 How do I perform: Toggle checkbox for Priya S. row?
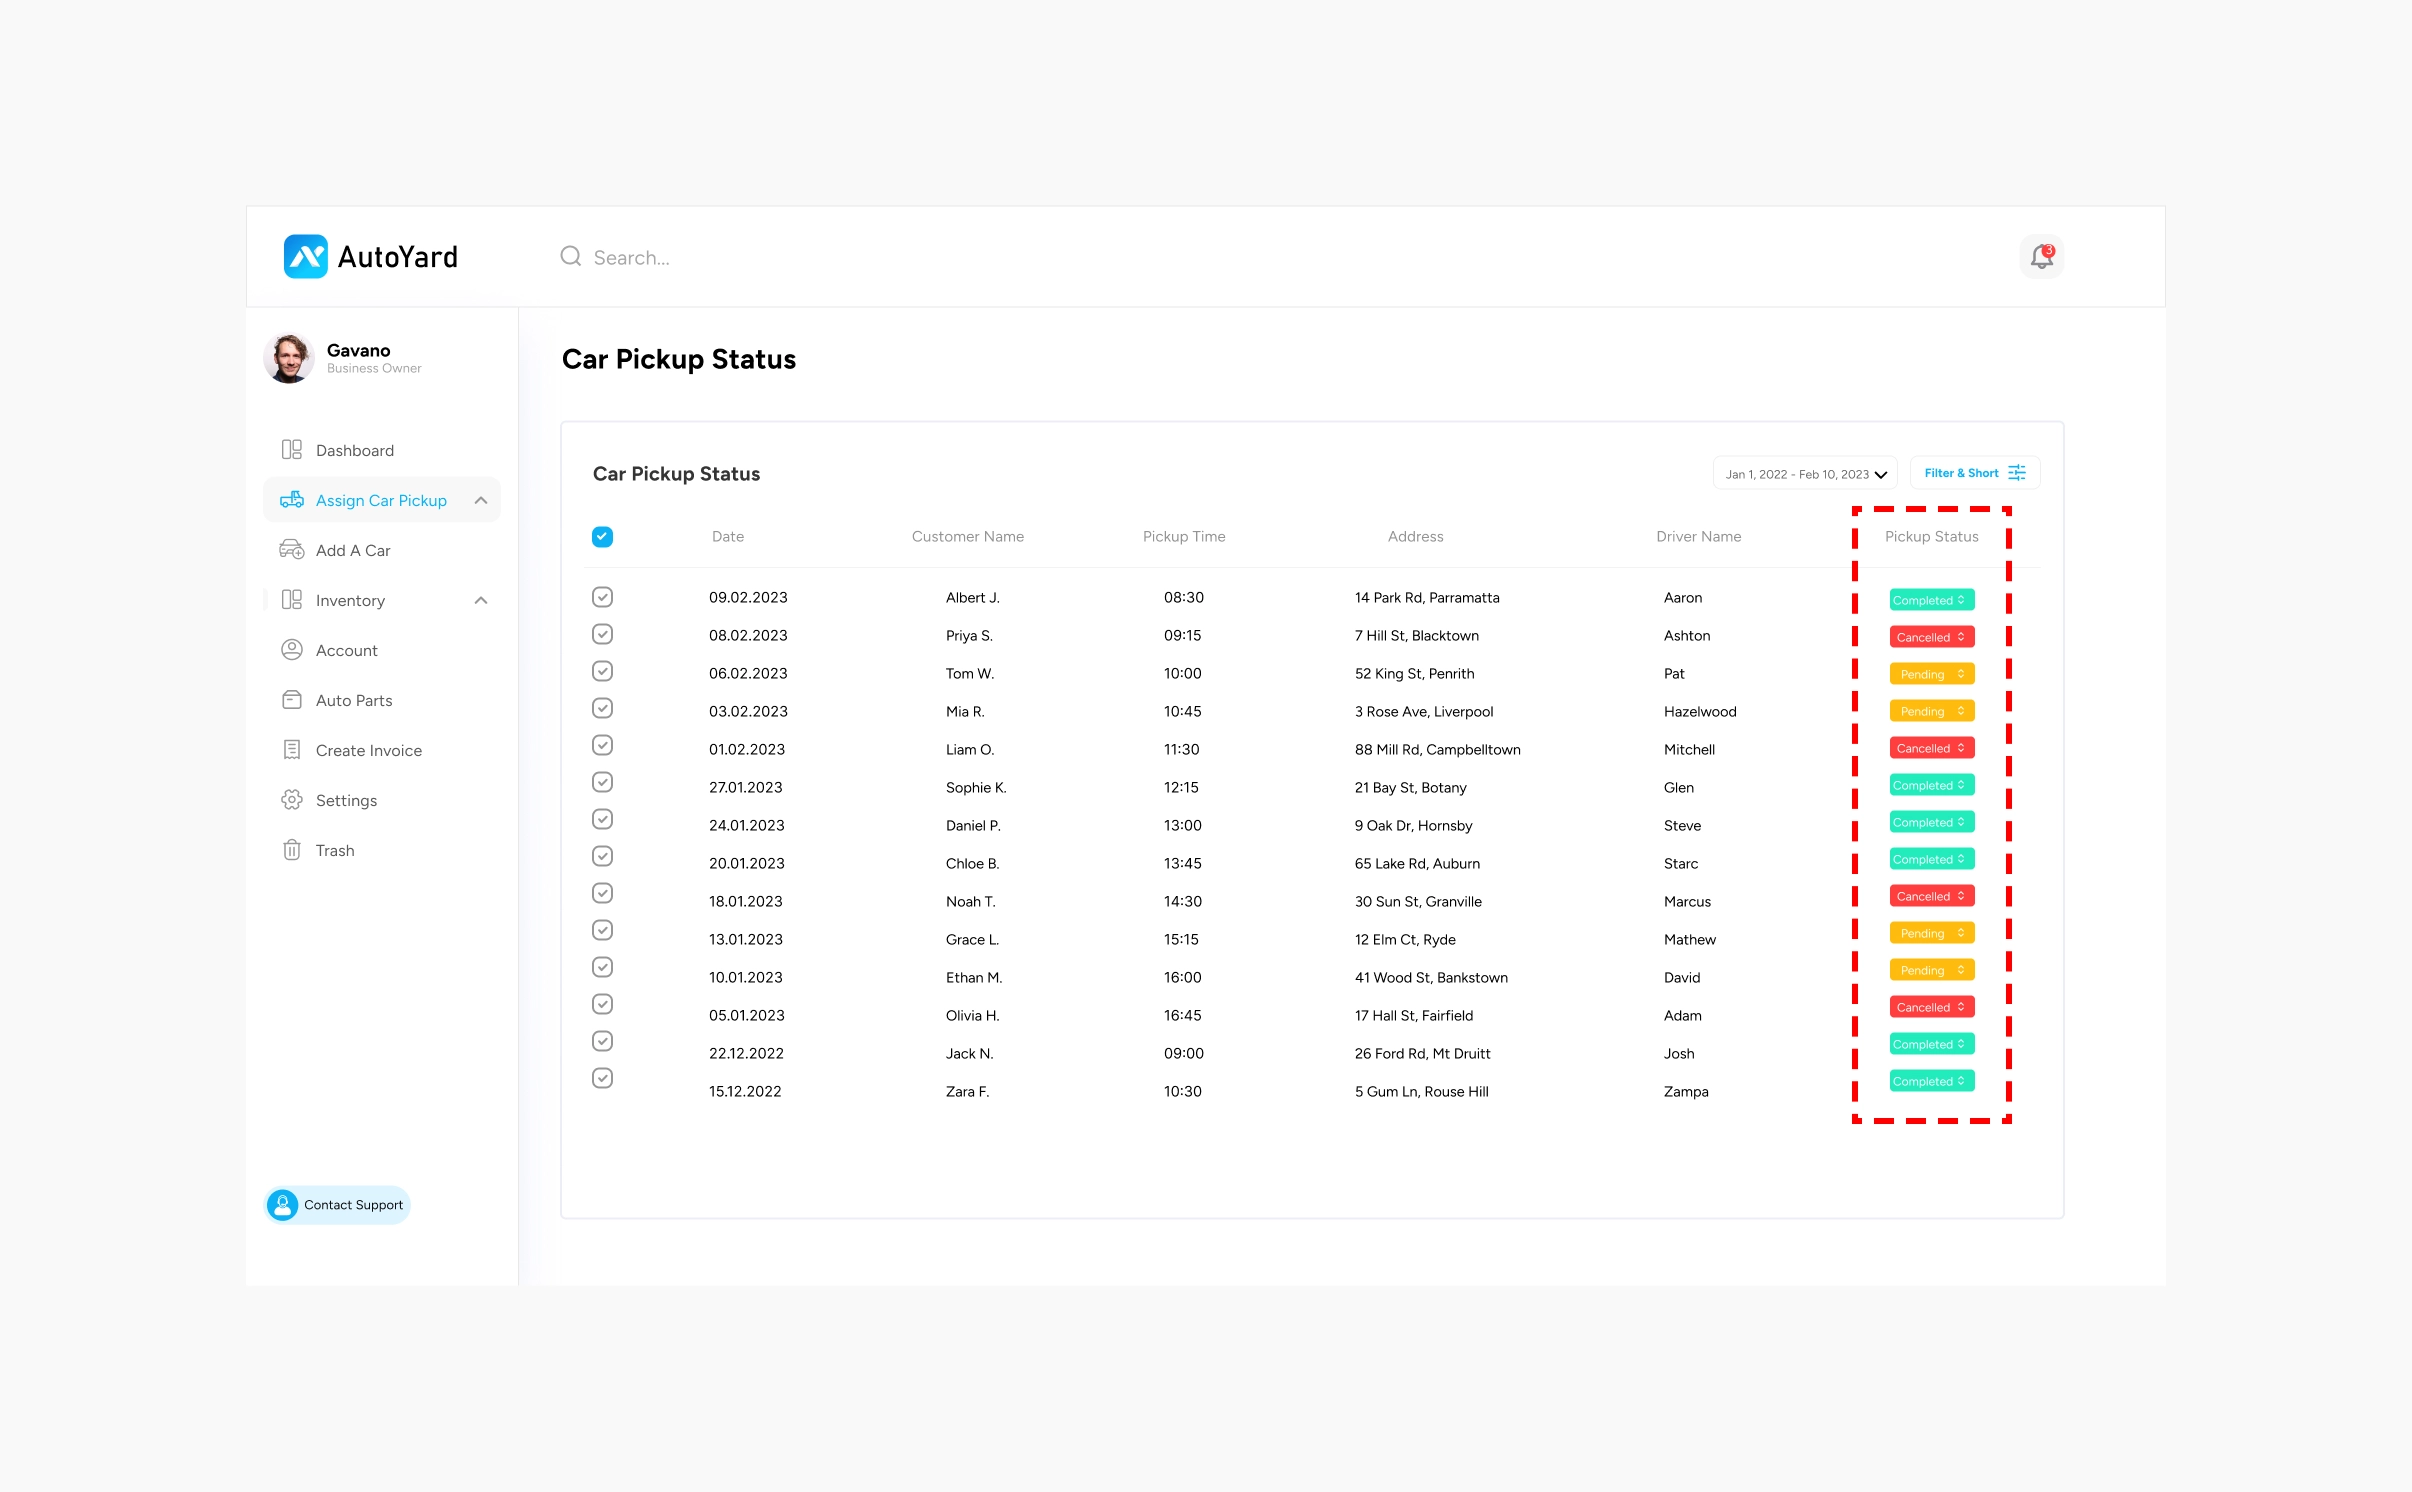603,634
